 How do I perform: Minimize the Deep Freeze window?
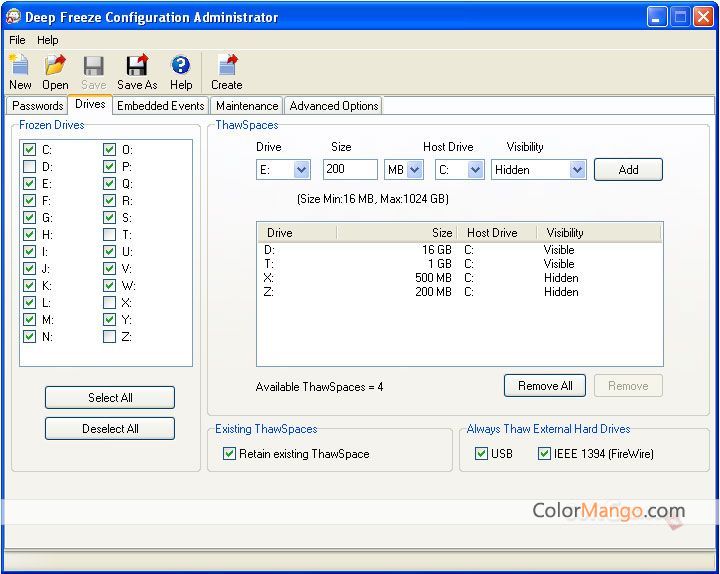657,17
